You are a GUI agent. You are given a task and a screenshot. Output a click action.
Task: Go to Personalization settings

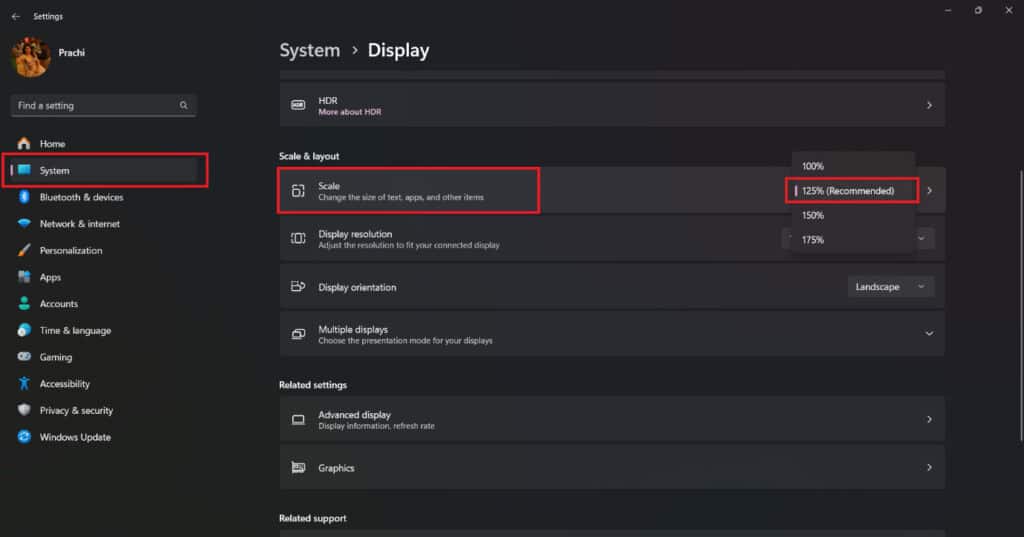pos(70,250)
